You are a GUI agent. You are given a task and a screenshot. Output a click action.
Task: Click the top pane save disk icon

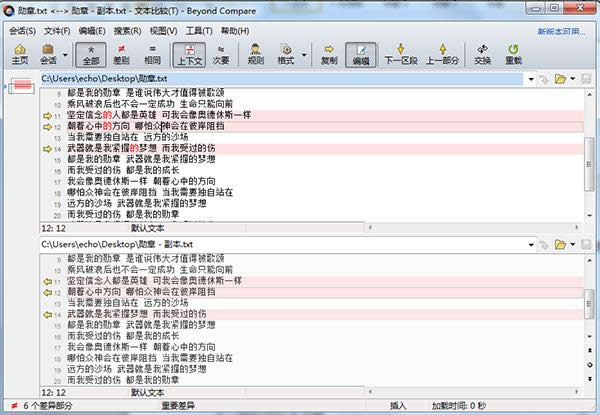pos(586,79)
